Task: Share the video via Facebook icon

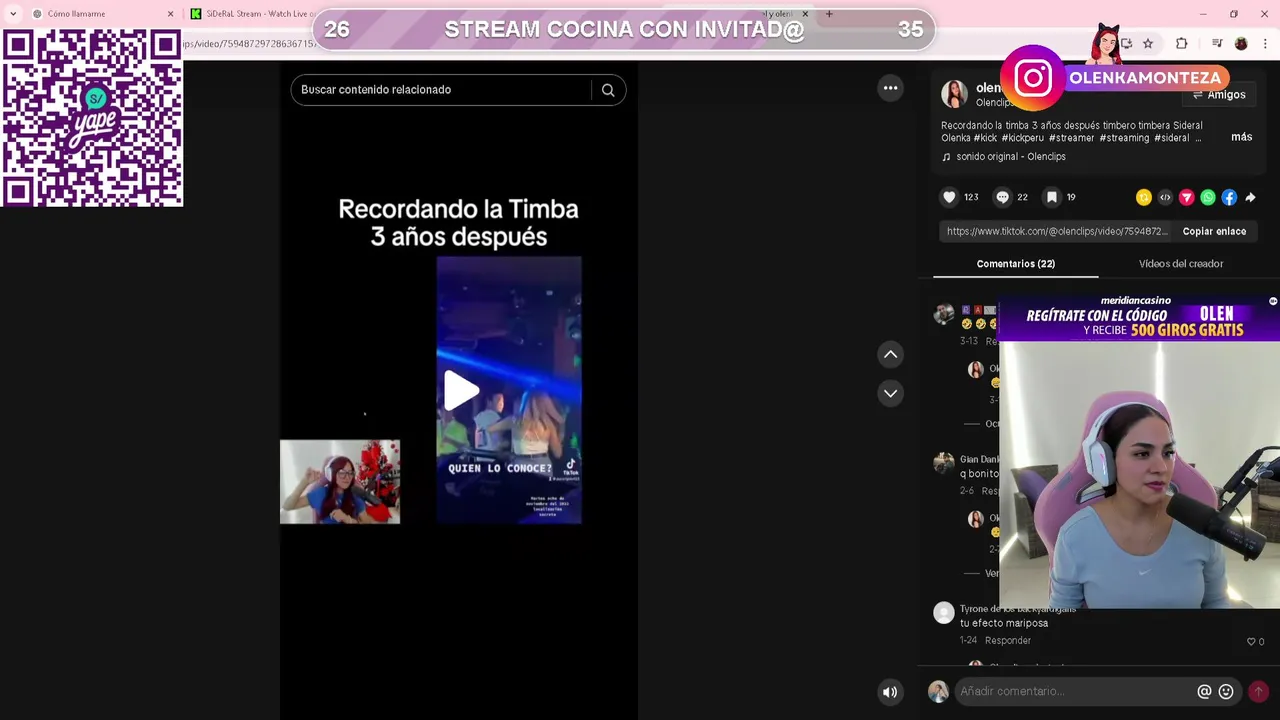Action: (1229, 197)
